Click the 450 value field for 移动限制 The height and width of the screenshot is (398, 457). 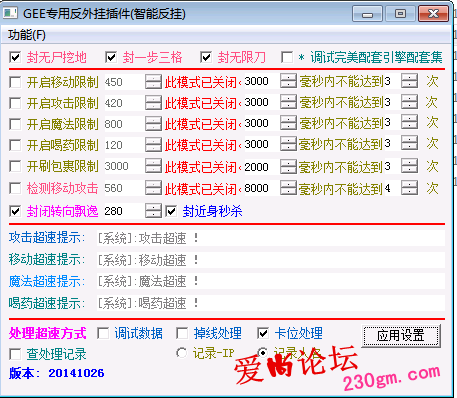click(125, 82)
